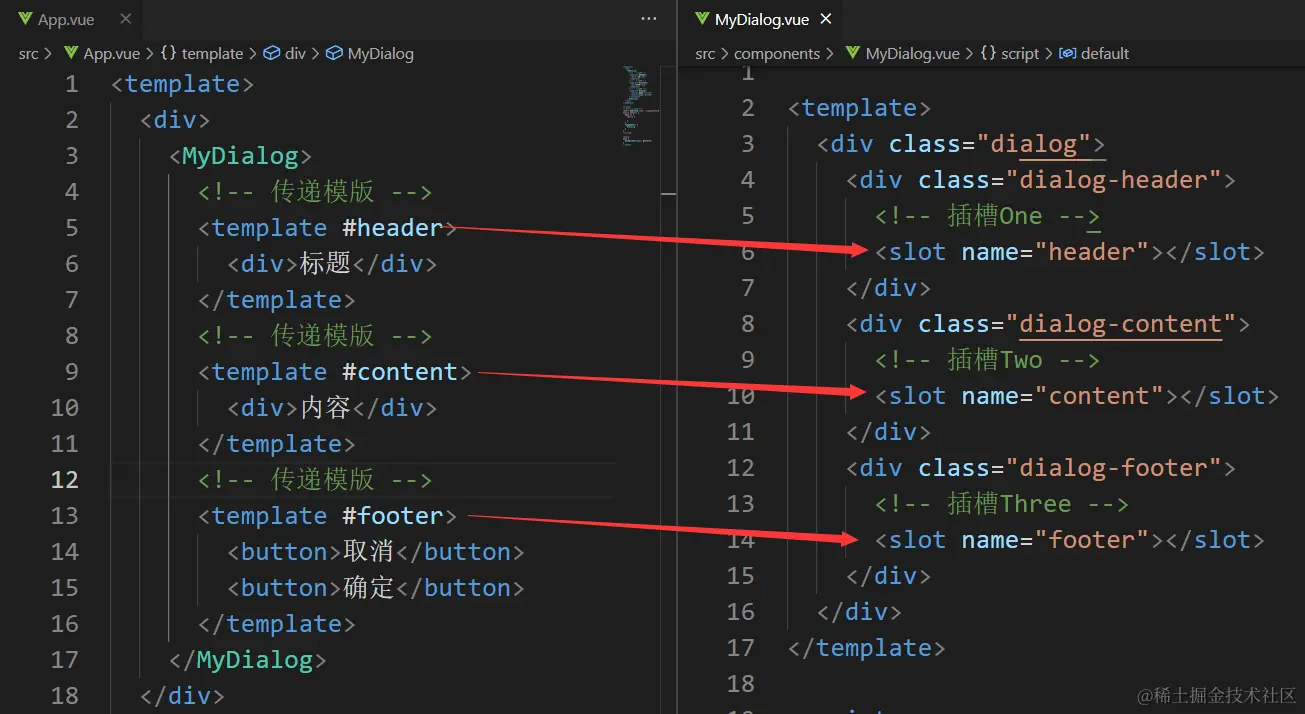
Task: Select line 12 number in App.vue gutter
Action: (64, 480)
